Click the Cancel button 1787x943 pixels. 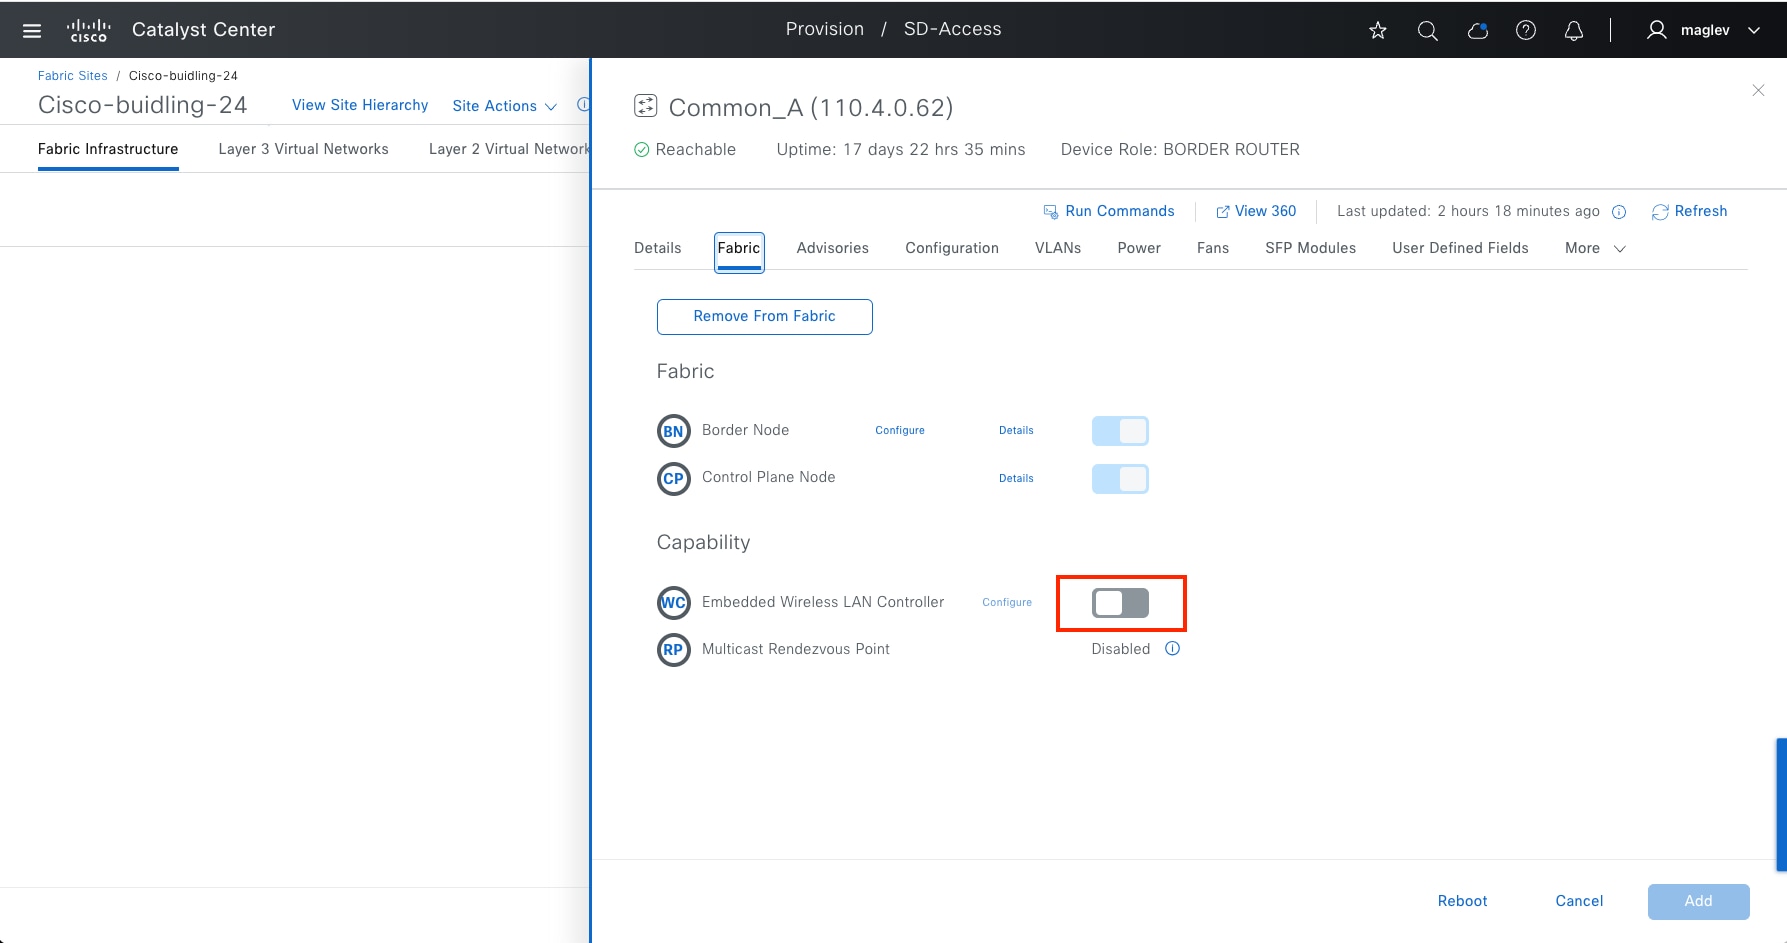pos(1579,901)
